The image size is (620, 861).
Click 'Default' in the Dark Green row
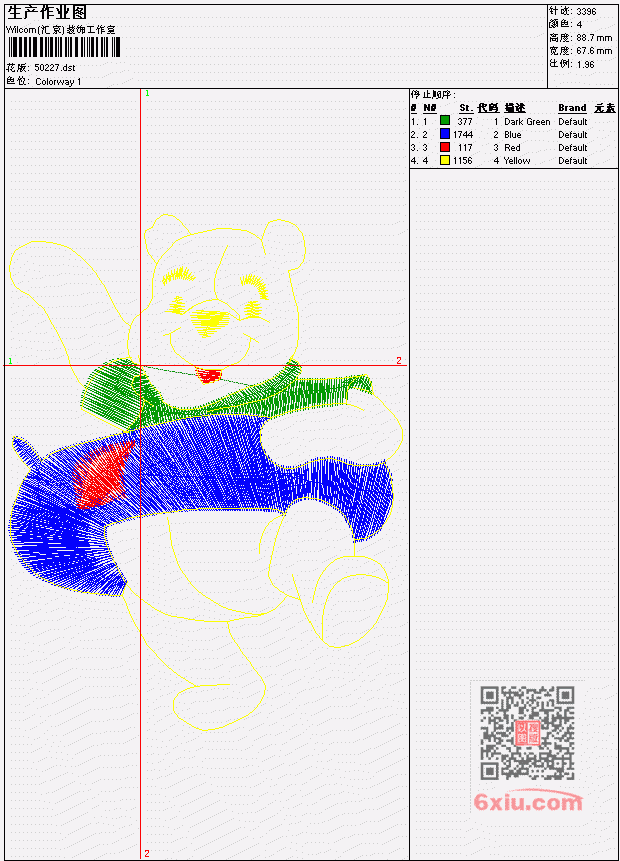(573, 121)
